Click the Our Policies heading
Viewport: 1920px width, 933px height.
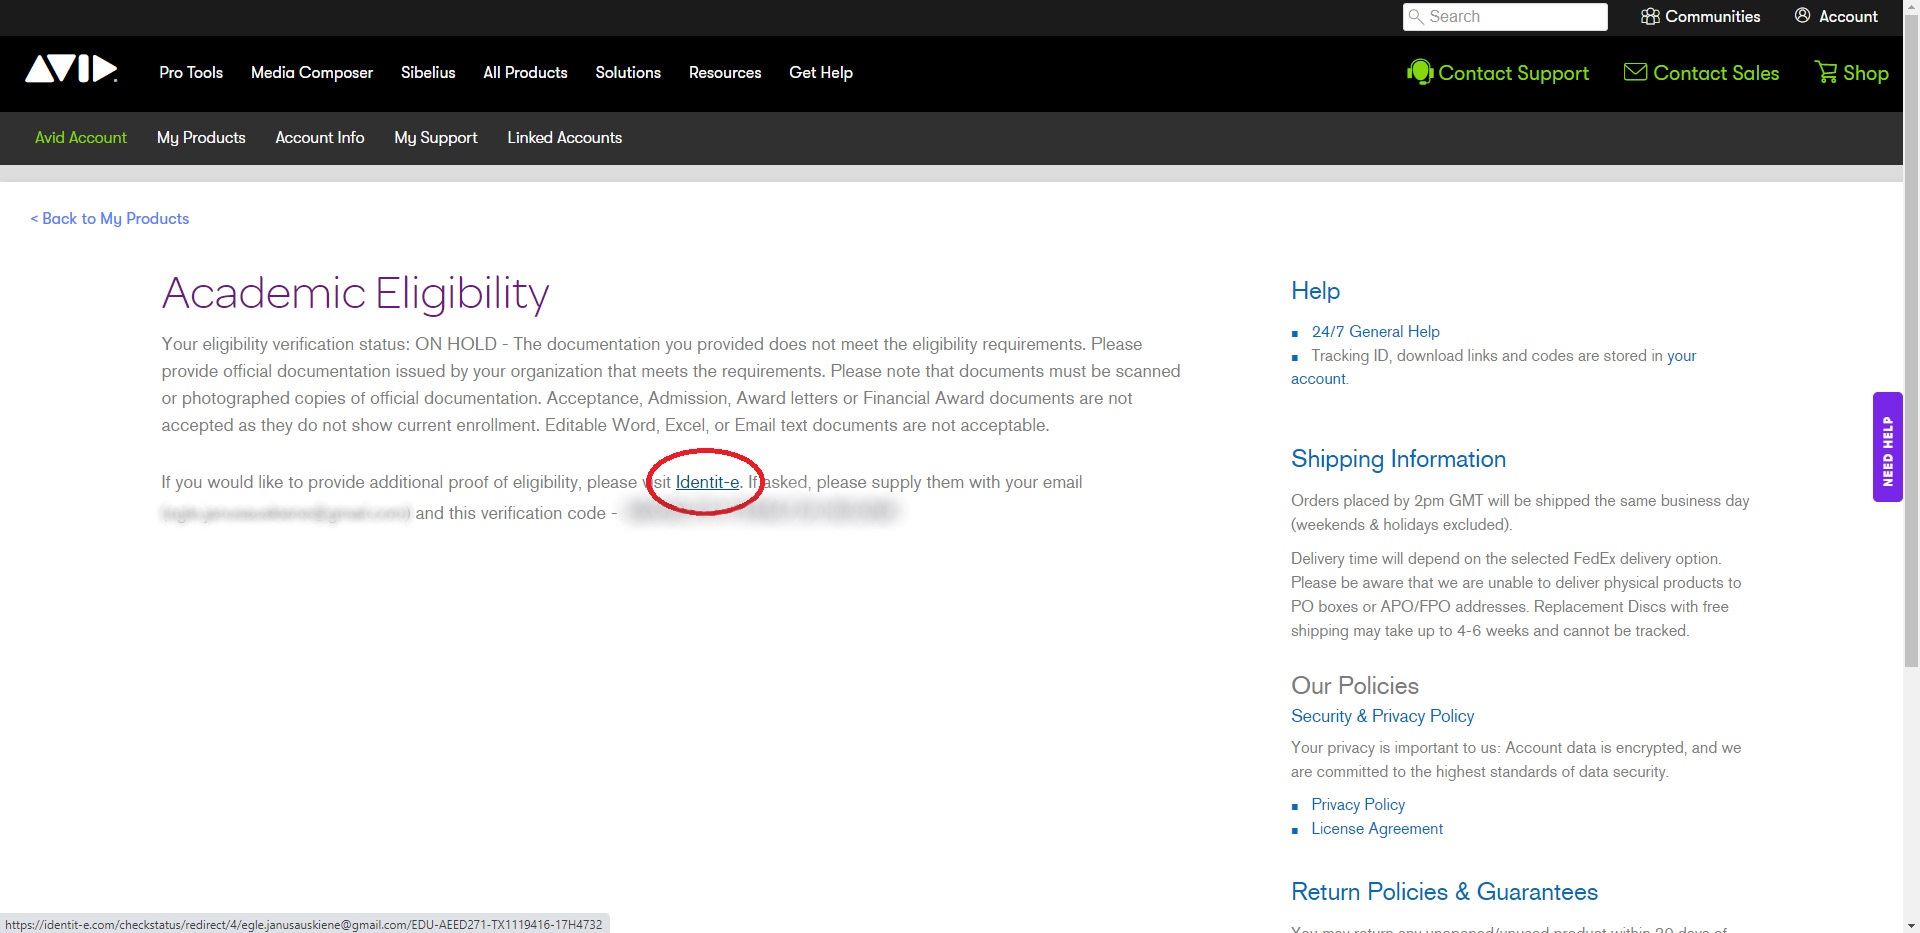[1354, 685]
